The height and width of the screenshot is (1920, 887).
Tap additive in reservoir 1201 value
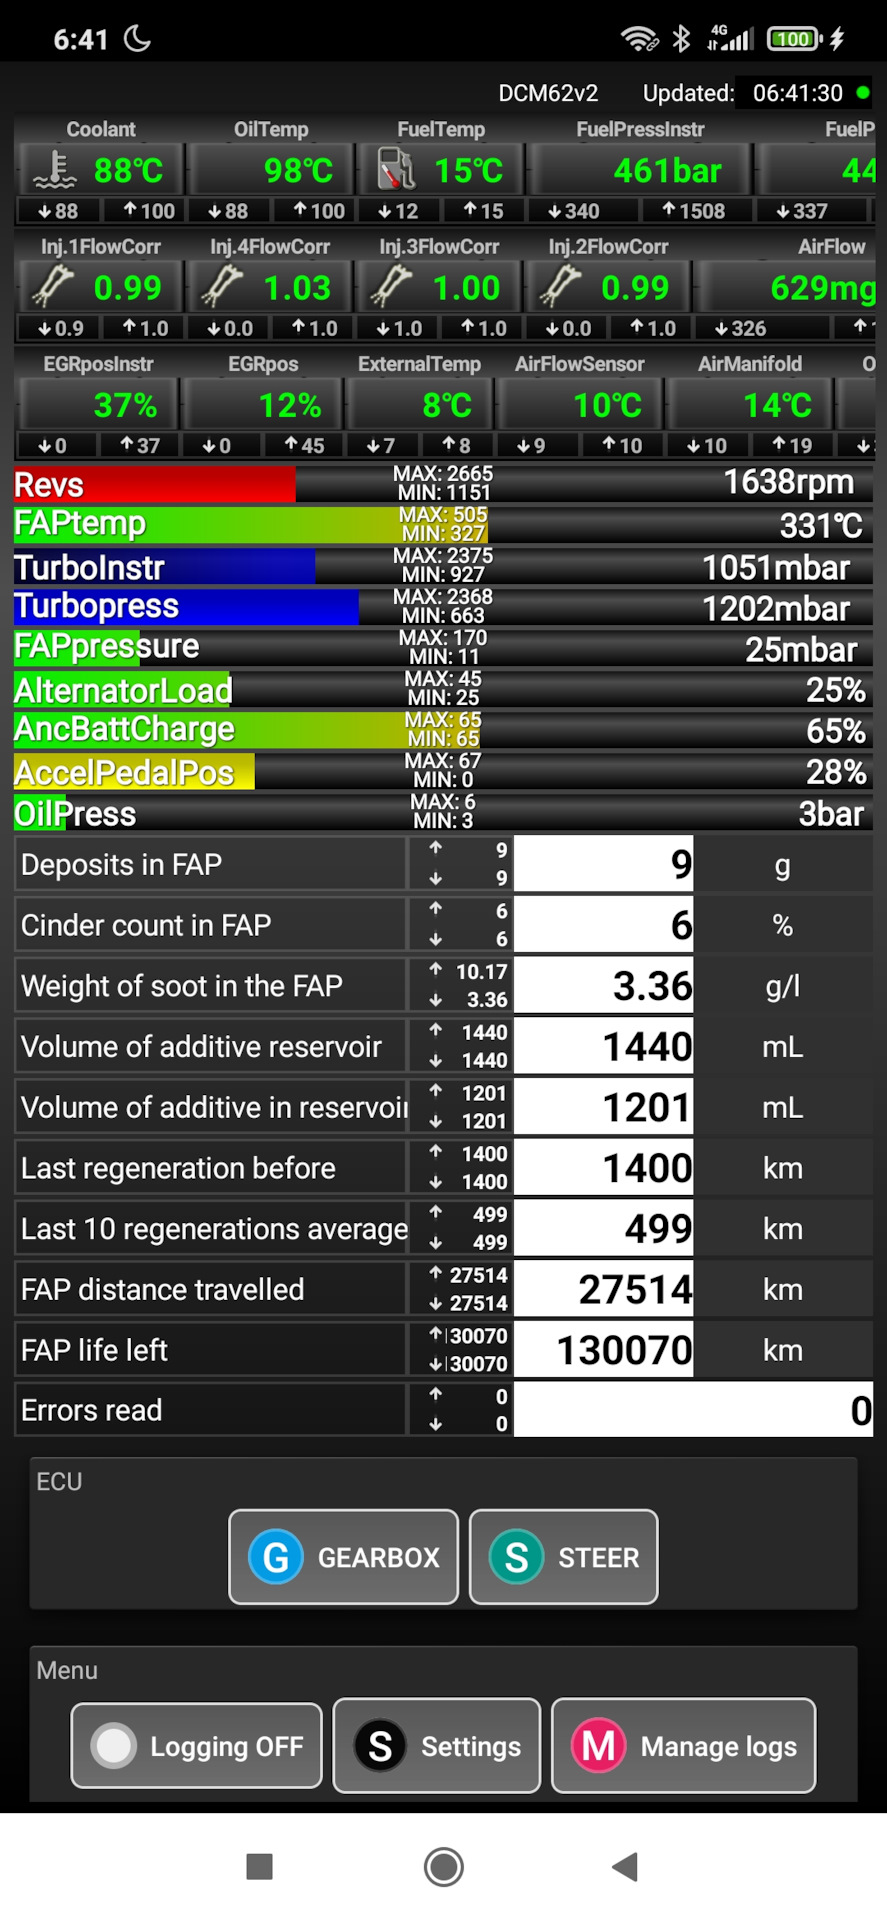click(x=603, y=1107)
